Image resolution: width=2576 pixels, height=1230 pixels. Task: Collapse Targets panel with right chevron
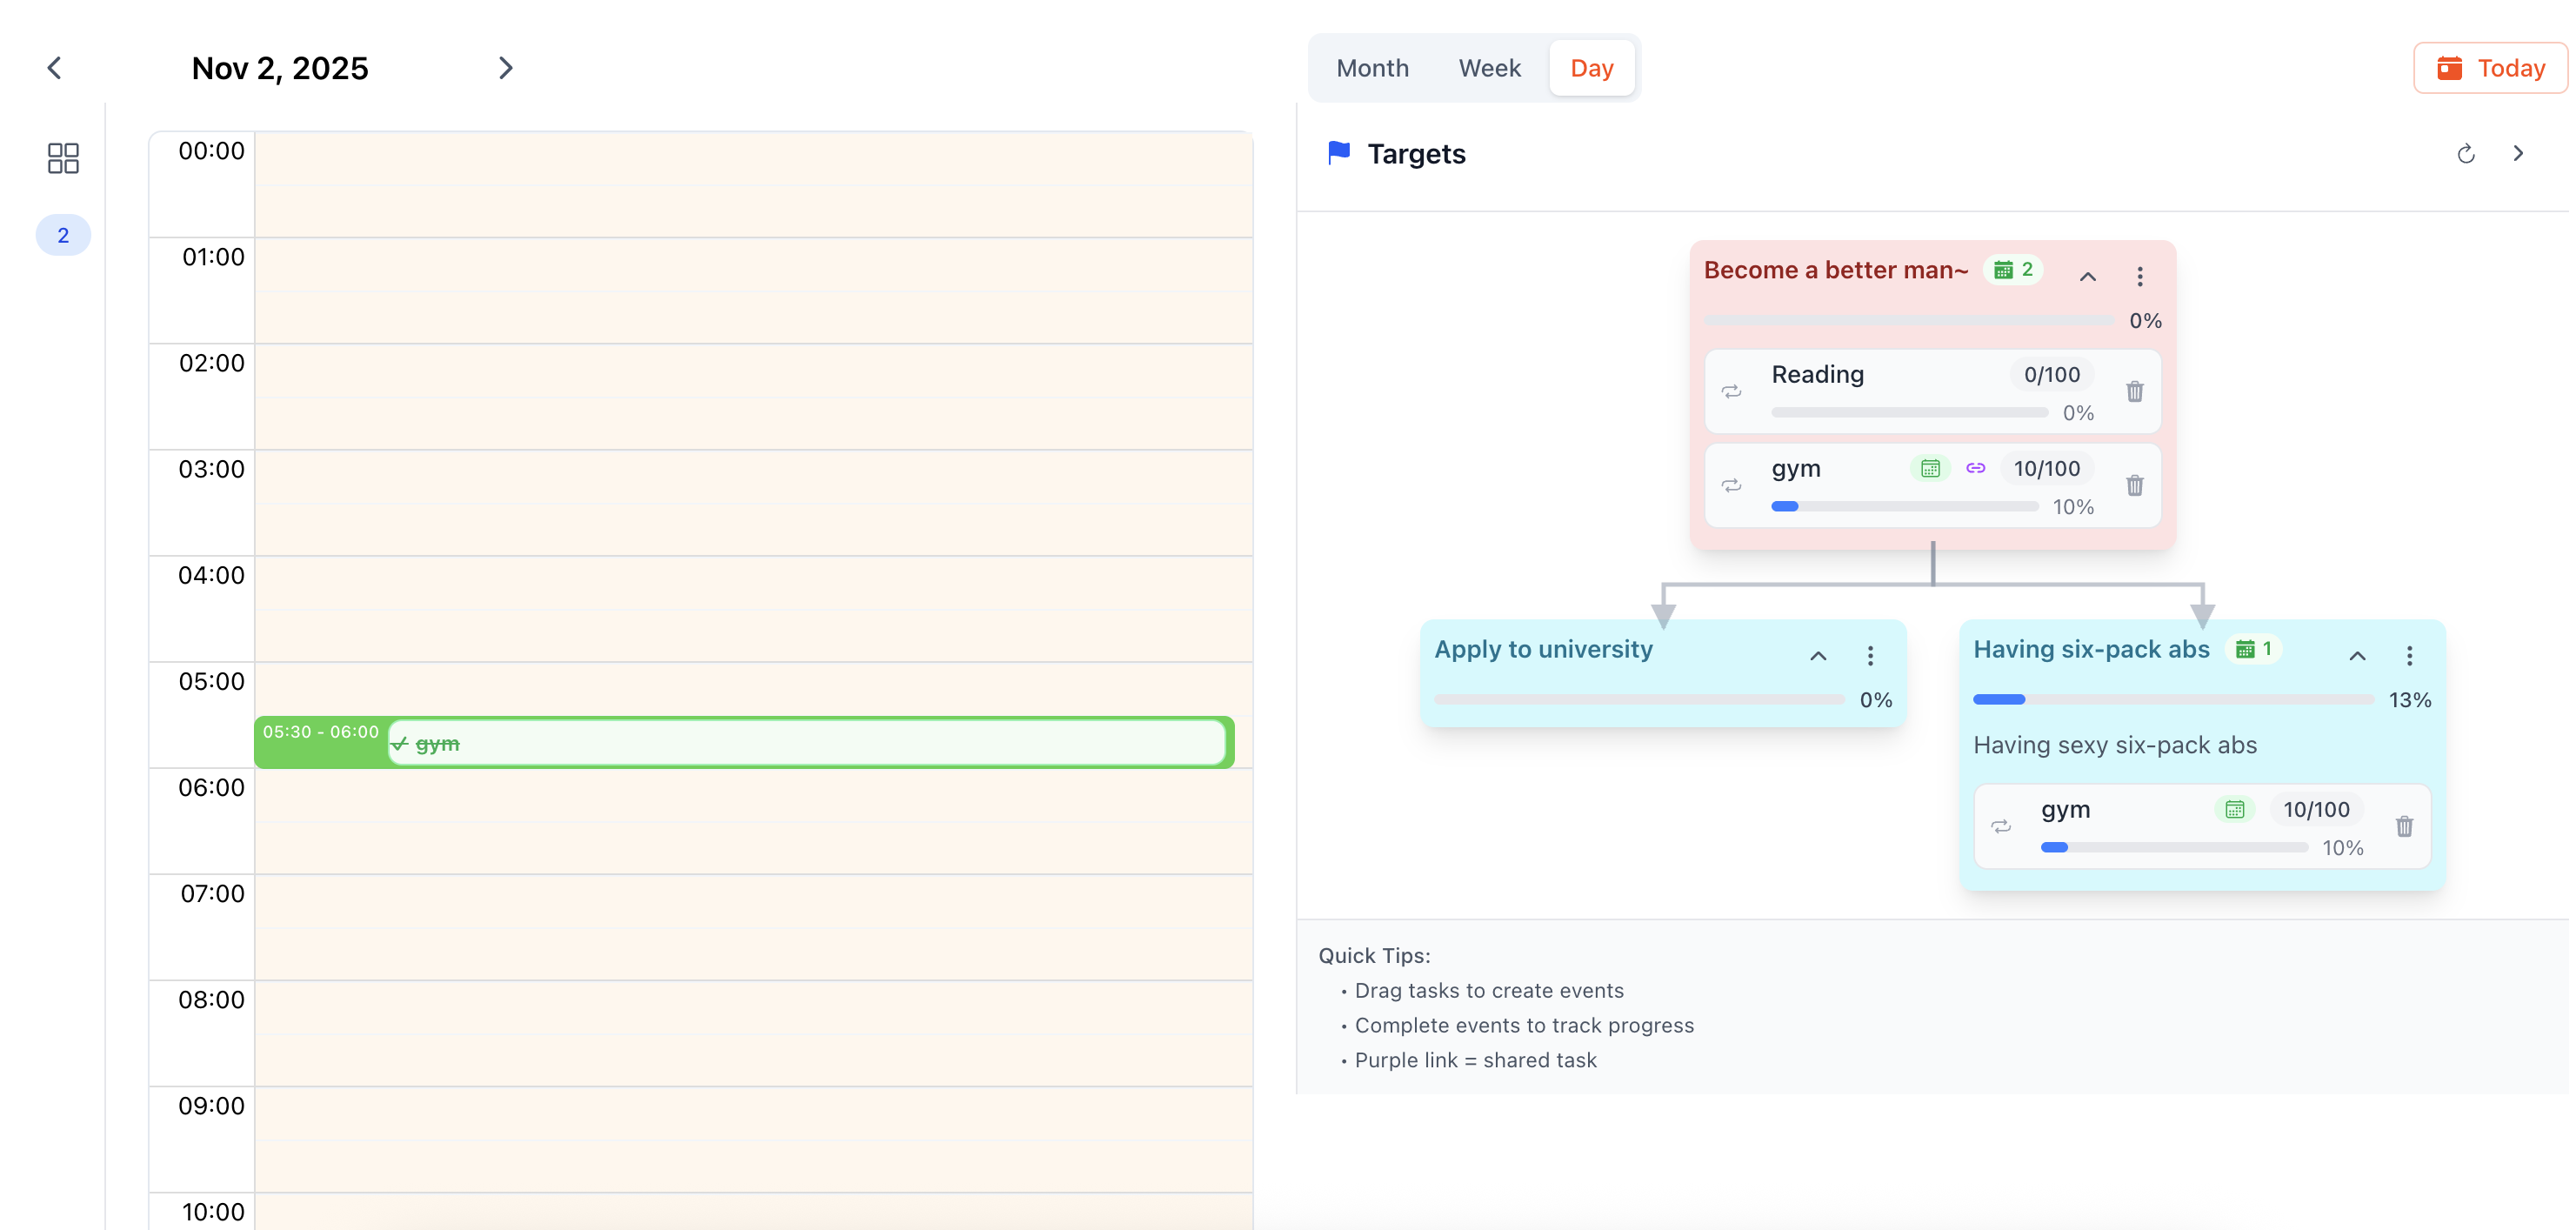pos(2519,154)
